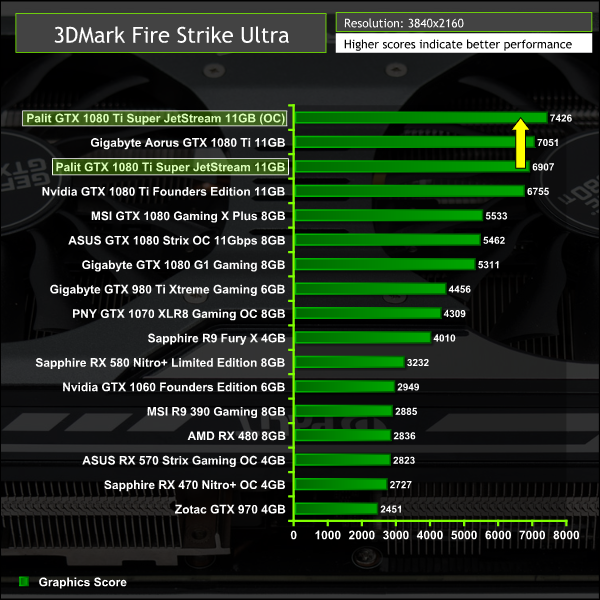Click the 6755 score value
The width and height of the screenshot is (600, 600).
click(538, 191)
